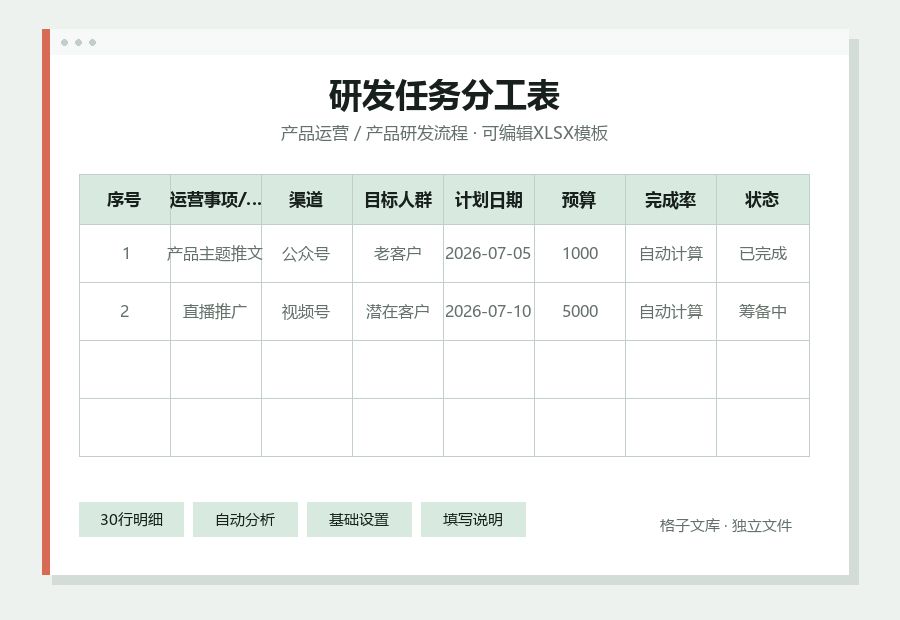
Task: Click the 视频号 cell
Action: (x=307, y=311)
